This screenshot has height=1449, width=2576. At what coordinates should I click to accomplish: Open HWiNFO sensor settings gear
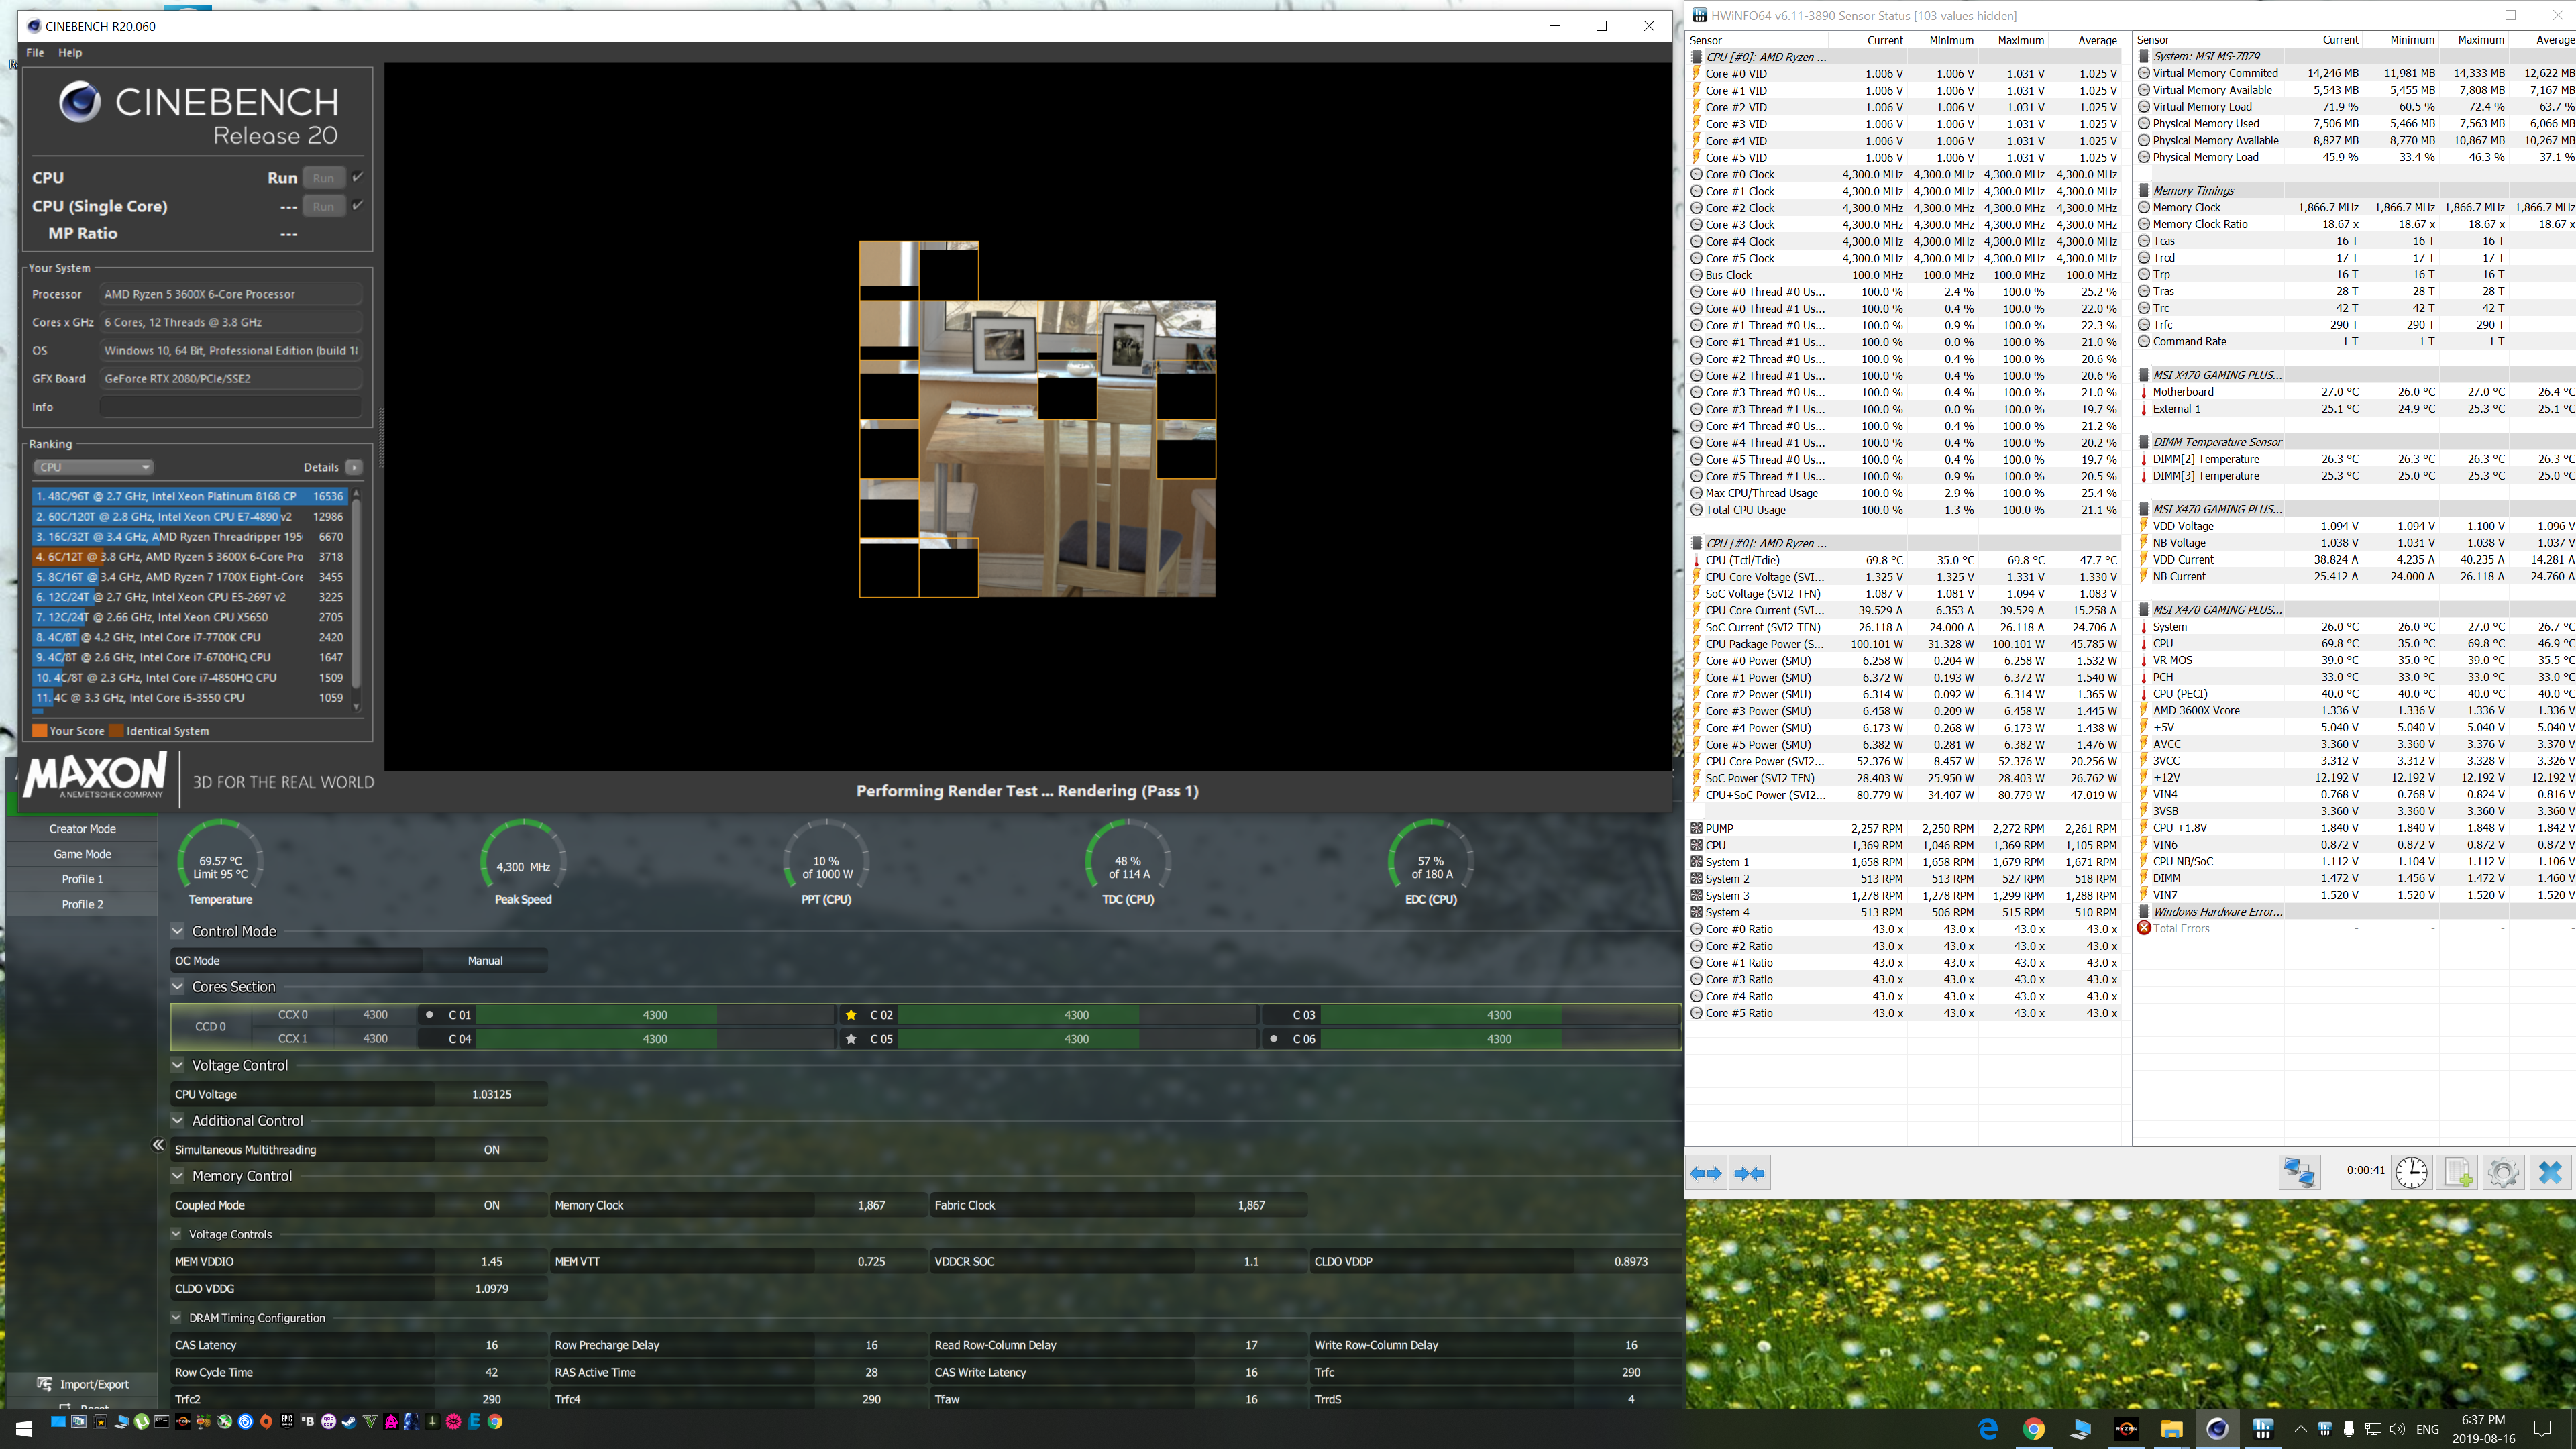(2503, 1172)
